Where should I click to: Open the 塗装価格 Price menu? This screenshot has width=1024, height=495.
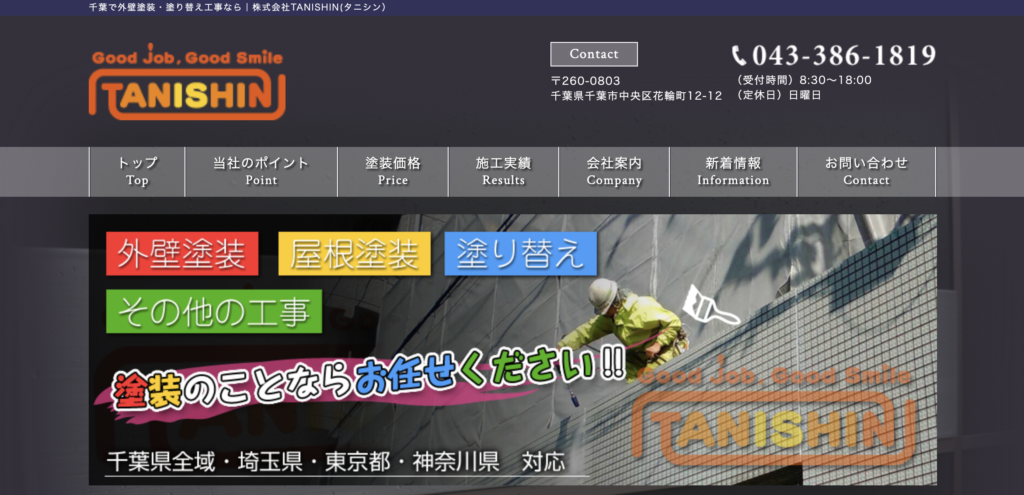(393, 171)
